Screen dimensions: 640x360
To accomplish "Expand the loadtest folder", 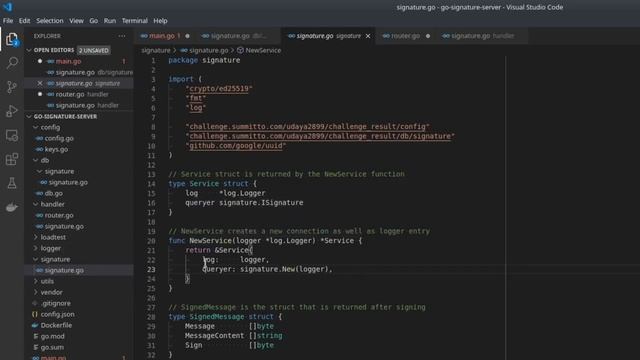I will [x=53, y=237].
